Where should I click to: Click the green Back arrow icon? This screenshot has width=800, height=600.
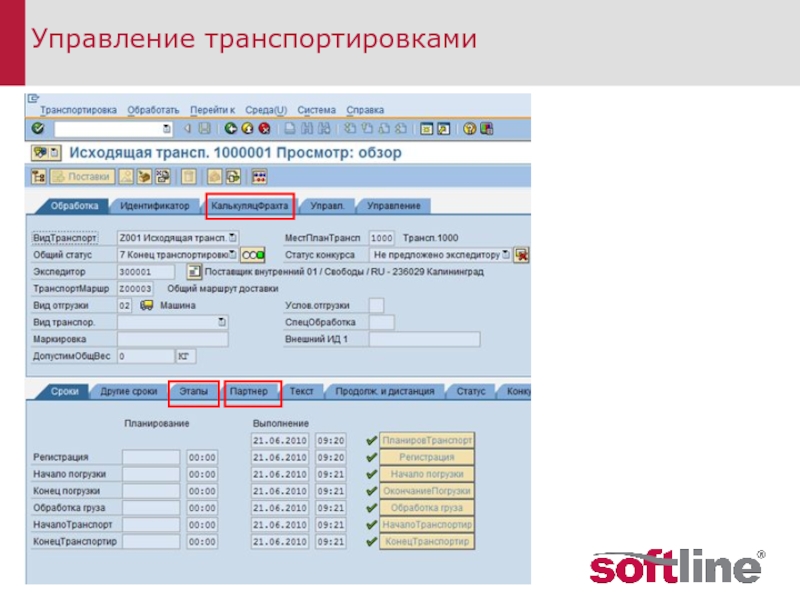point(231,129)
